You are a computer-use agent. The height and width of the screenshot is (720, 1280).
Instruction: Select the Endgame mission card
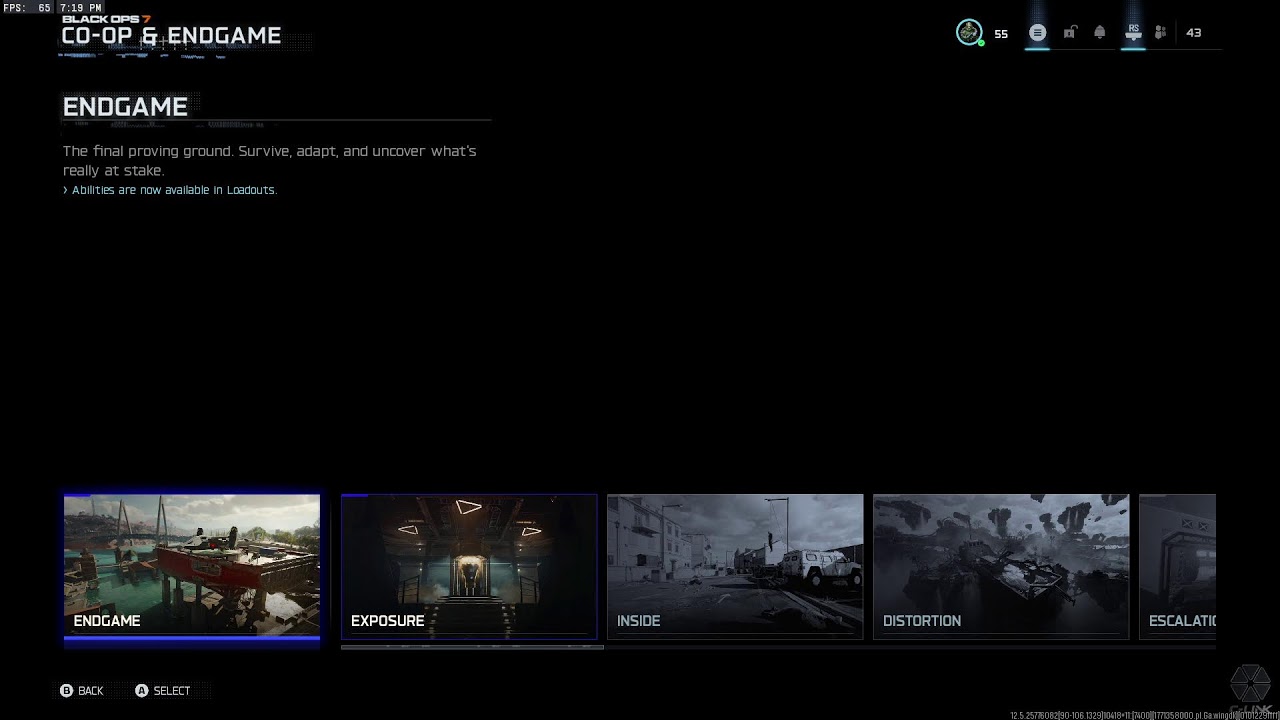tap(192, 566)
